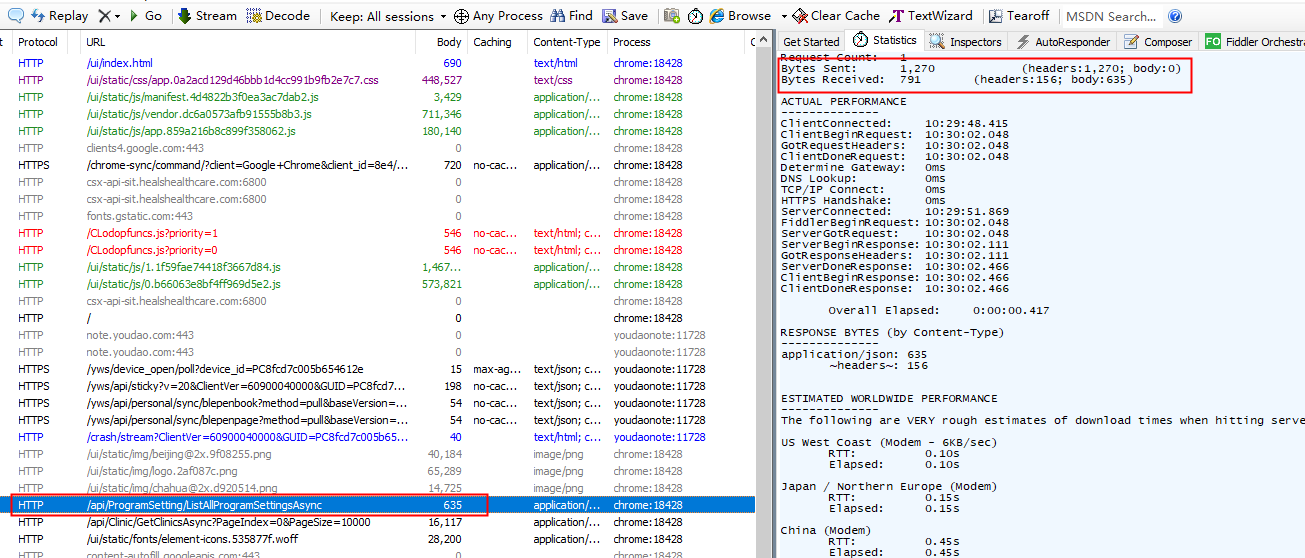The image size is (1305, 558).
Task: Click Clear Cache in toolbar
Action: pyautogui.click(x=836, y=16)
